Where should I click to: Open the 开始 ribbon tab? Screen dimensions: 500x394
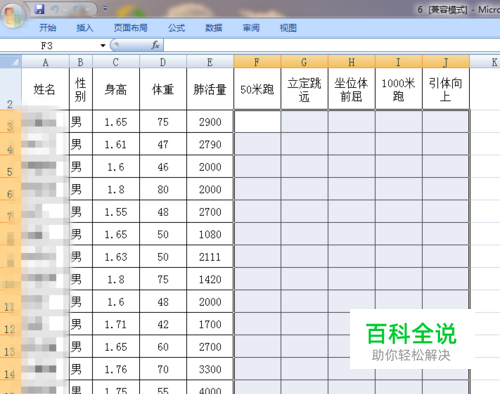47,28
